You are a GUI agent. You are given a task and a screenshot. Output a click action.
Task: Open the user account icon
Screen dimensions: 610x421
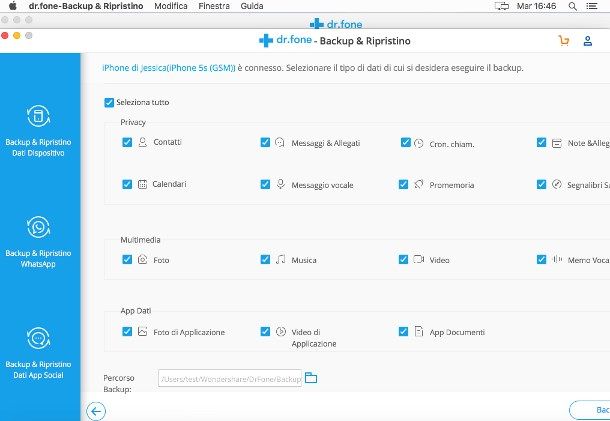click(587, 40)
